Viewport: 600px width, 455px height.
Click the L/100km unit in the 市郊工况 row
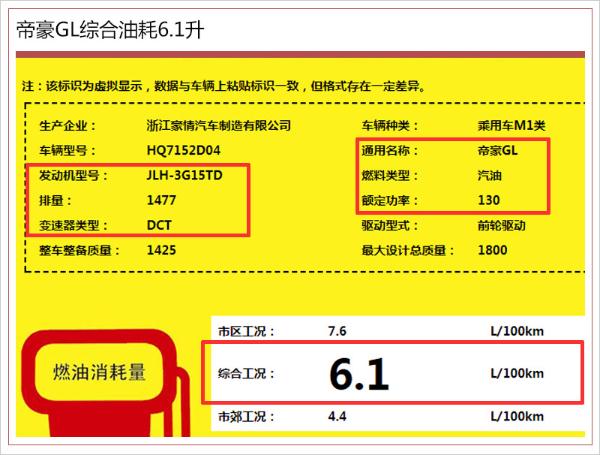517,416
